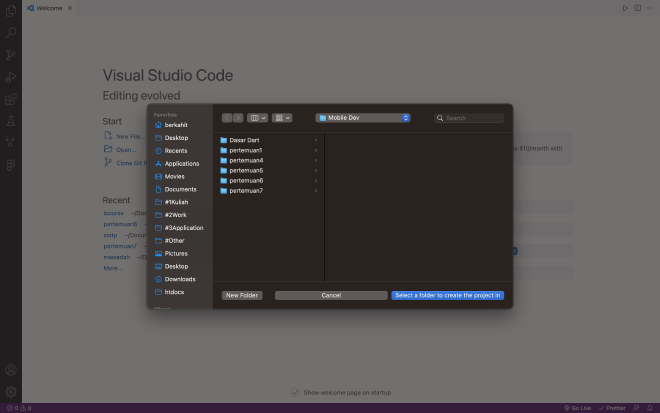Open the Extensions view
The width and height of the screenshot is (660, 413).
click(11, 99)
